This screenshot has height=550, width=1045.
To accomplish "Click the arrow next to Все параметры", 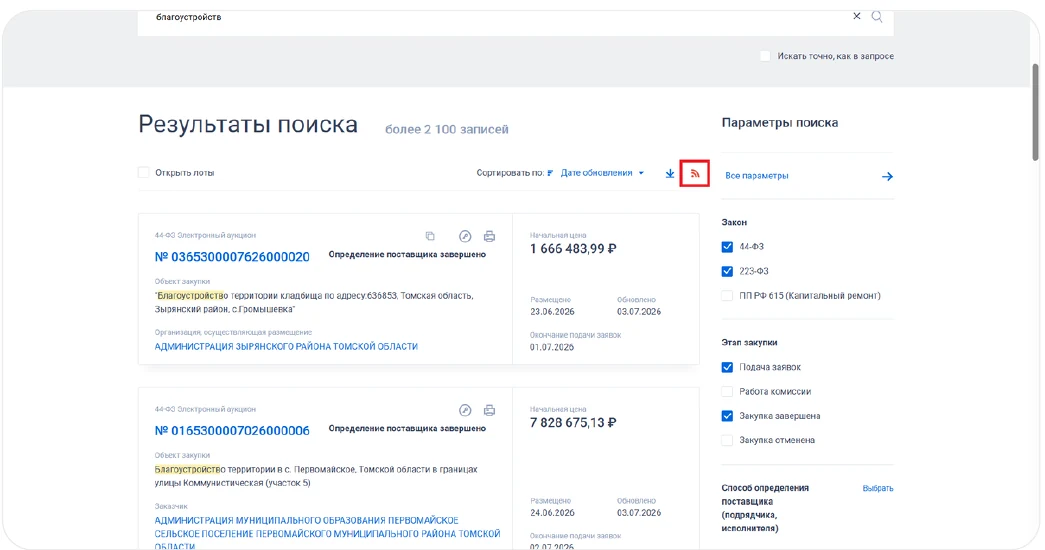I will [x=887, y=177].
